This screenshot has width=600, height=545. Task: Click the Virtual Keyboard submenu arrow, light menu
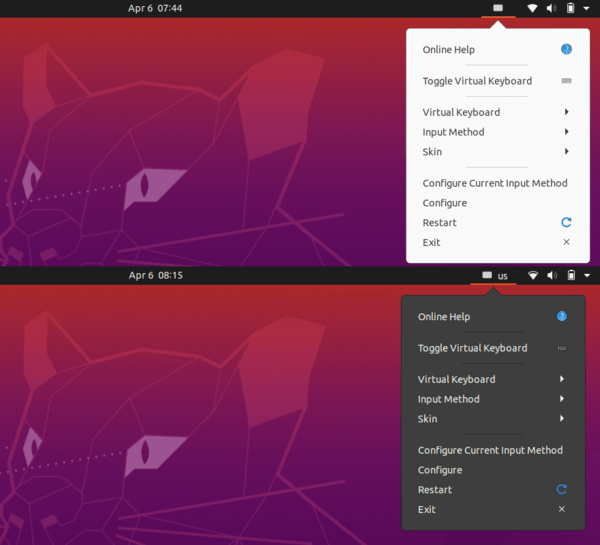click(567, 112)
